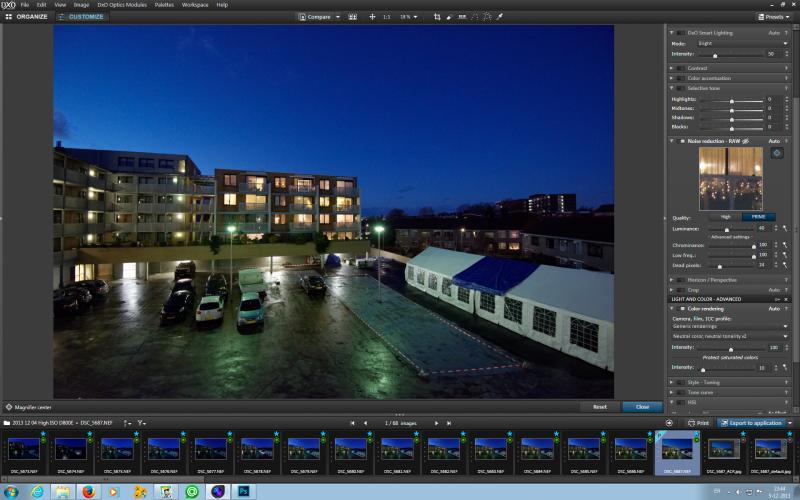Open the Smart Lighting Mode dropdown
Screen dimensions: 800x500
pos(742,43)
